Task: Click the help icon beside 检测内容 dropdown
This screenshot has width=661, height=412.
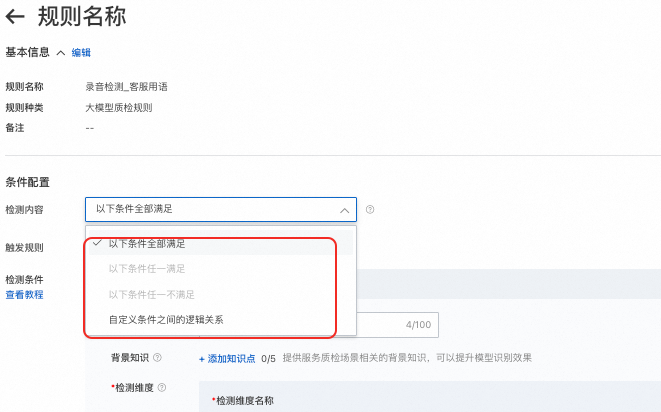Action: [370, 210]
